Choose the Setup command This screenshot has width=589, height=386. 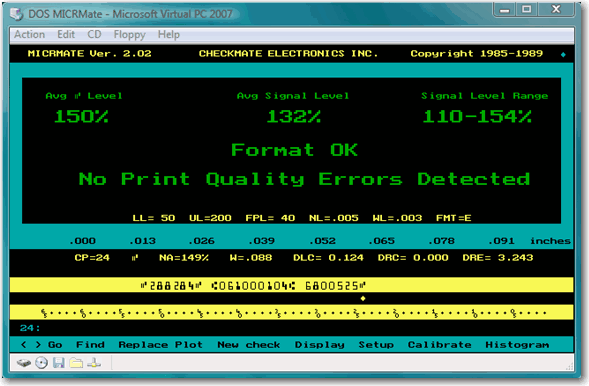pyautogui.click(x=376, y=344)
